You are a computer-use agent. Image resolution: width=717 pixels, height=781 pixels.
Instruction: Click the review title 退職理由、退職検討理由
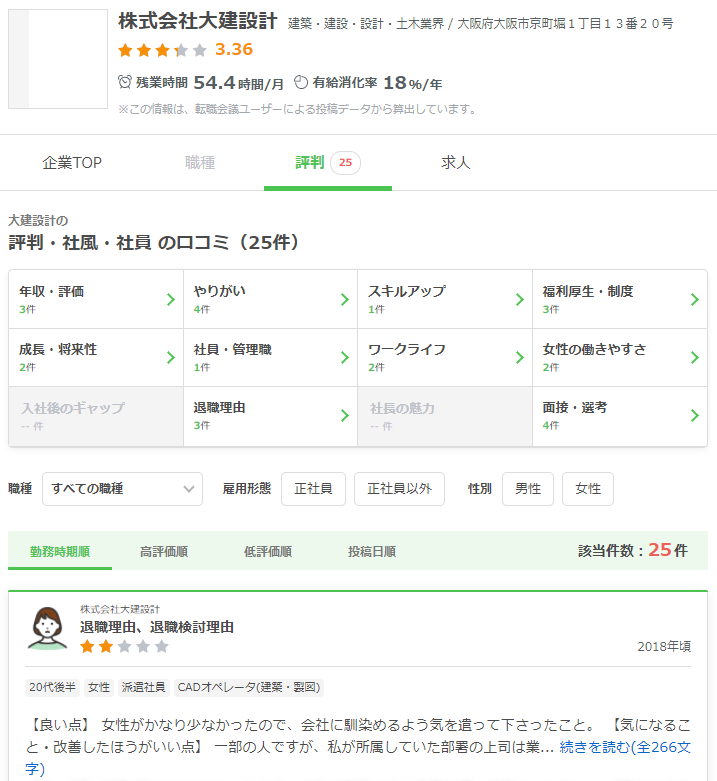click(157, 627)
